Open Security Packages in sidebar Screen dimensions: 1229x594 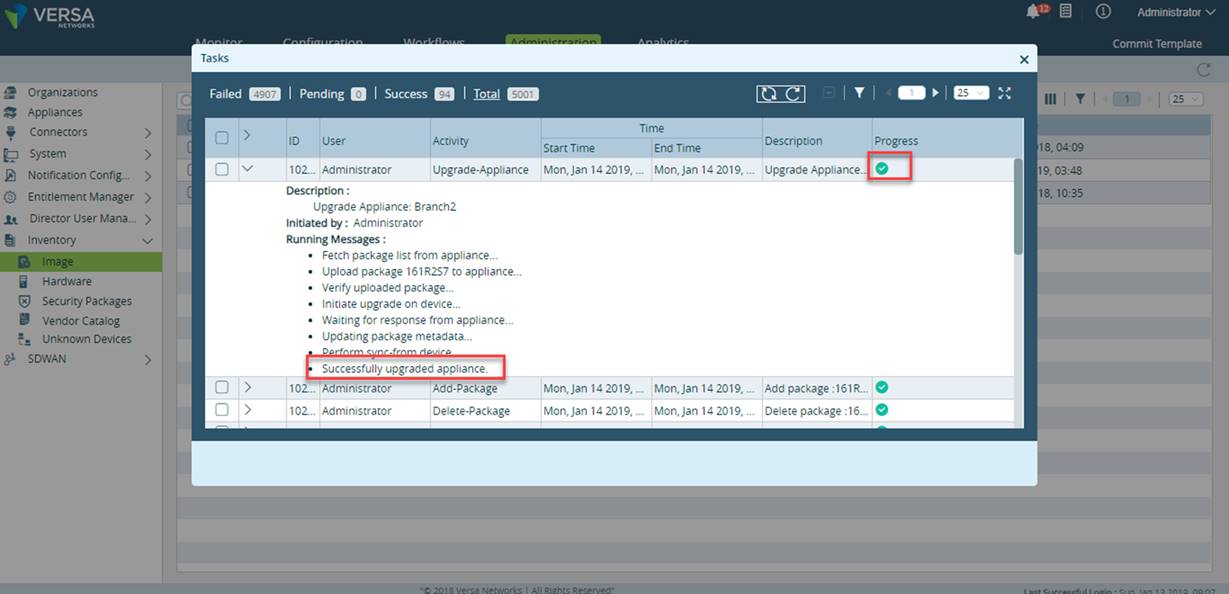click(86, 301)
